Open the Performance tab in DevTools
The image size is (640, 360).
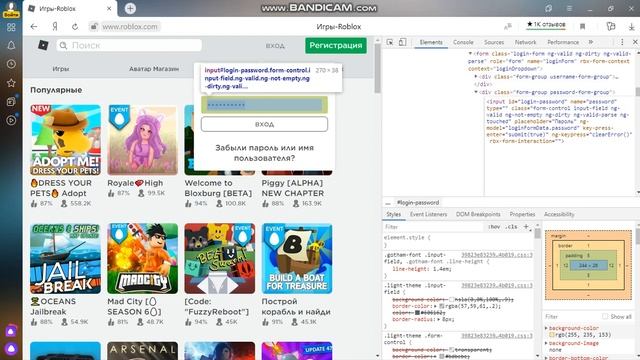click(x=563, y=42)
